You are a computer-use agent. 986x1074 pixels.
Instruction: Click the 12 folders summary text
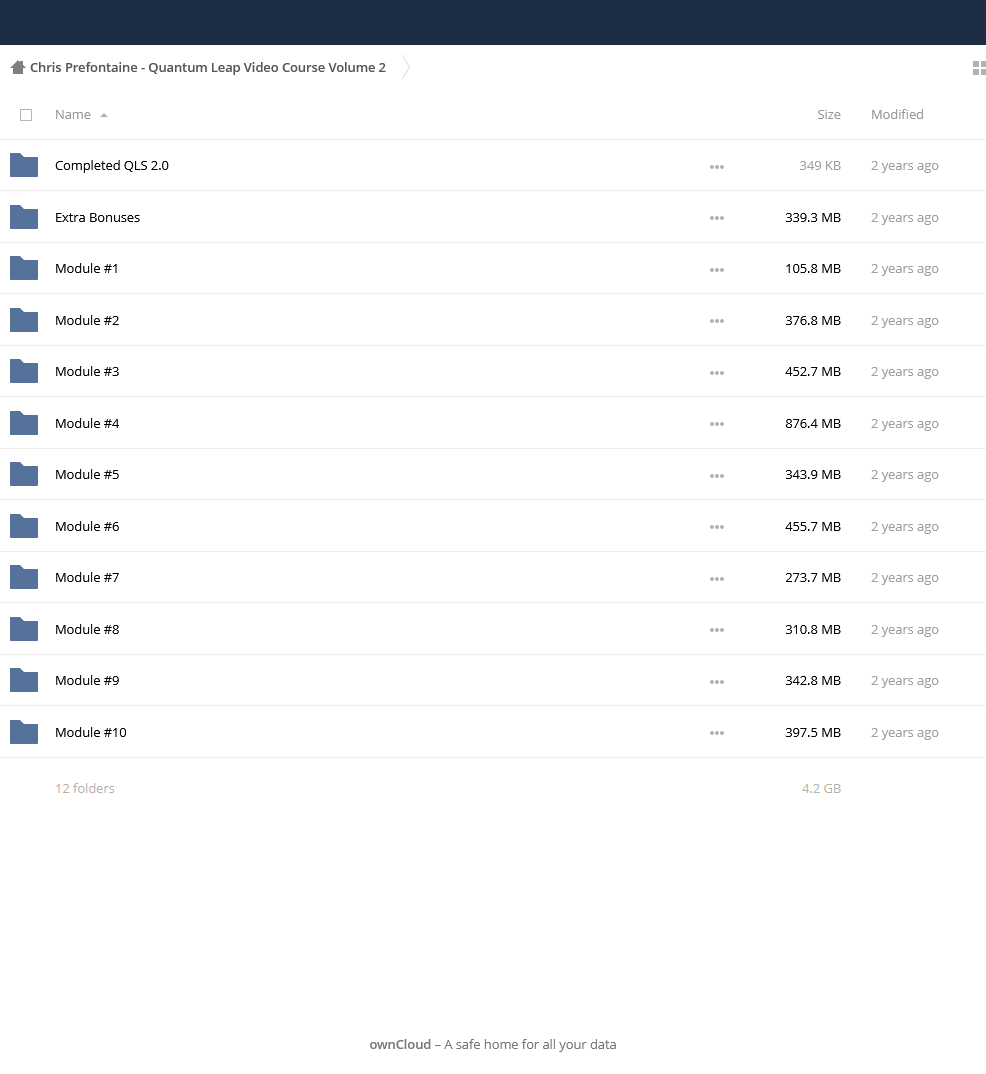point(85,788)
